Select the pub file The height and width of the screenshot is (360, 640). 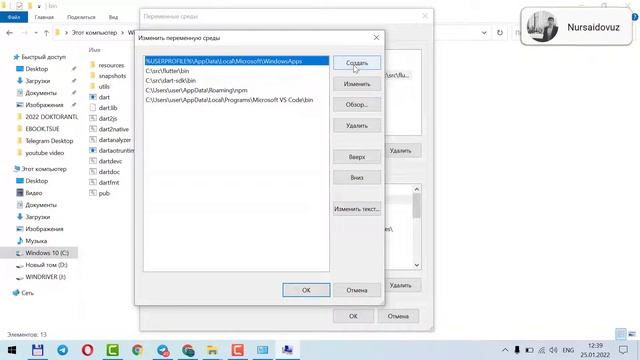coord(104,193)
